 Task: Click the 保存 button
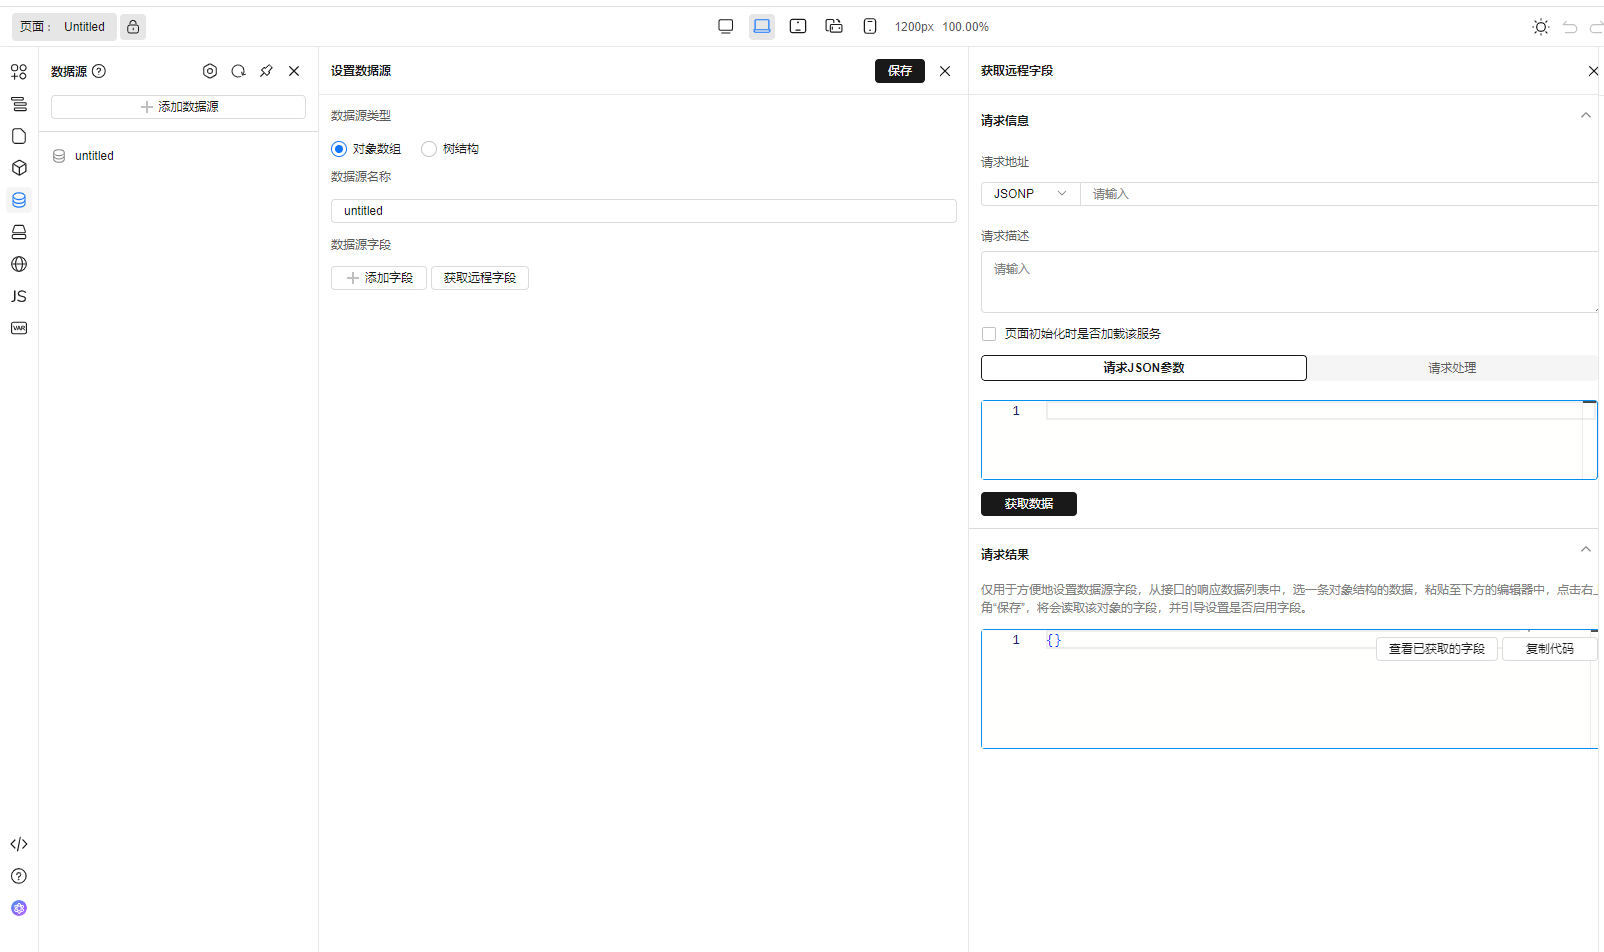[x=900, y=71]
